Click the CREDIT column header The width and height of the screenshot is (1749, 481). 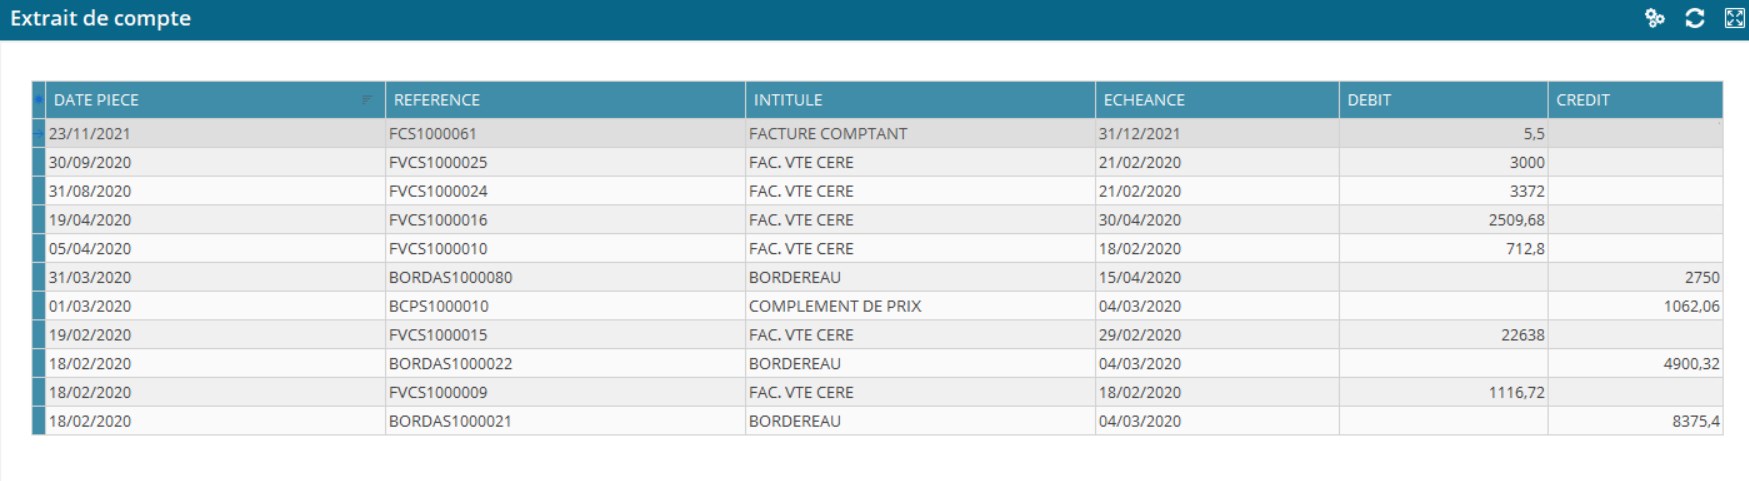click(1583, 100)
